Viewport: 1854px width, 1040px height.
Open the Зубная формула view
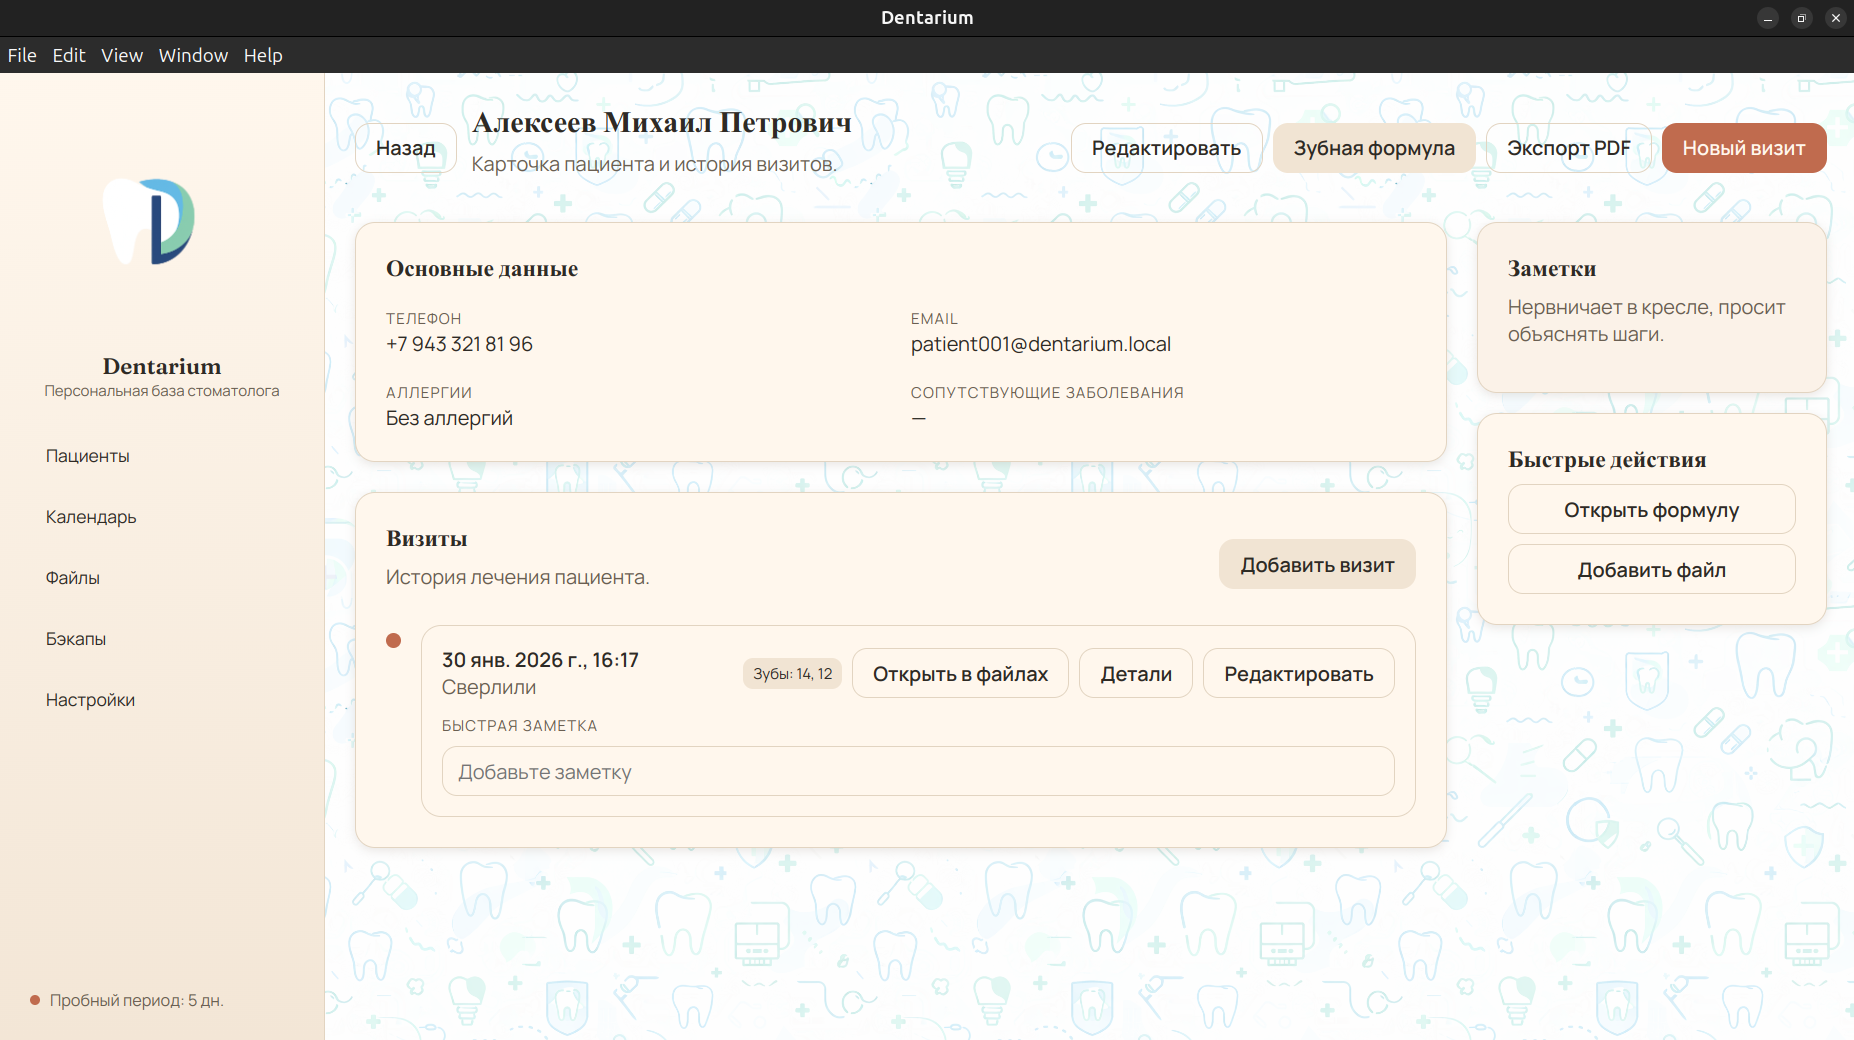tap(1374, 148)
